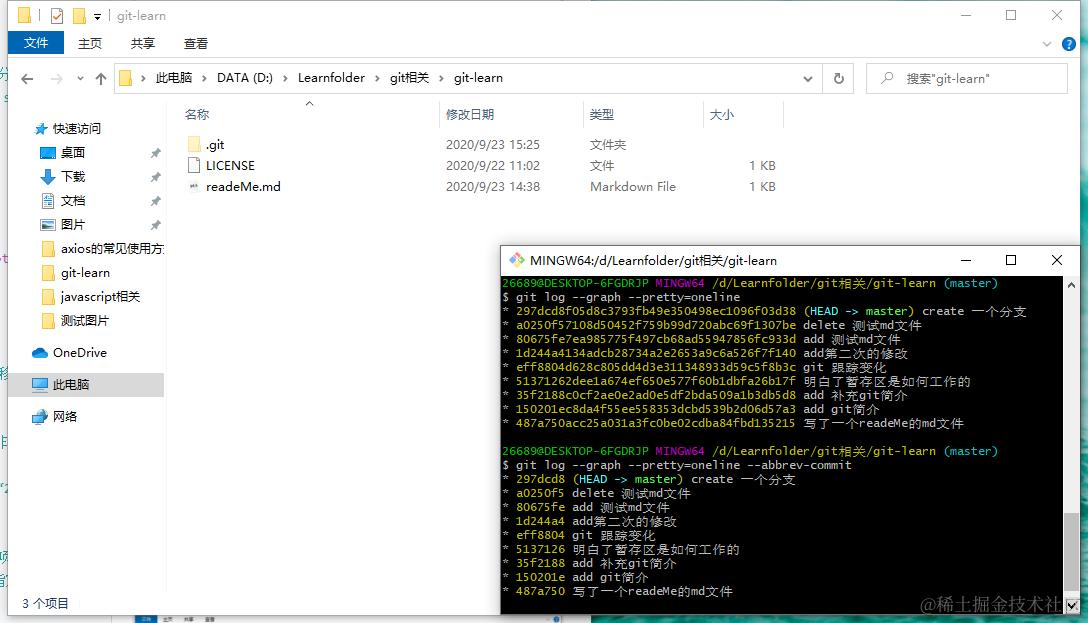1088x623 pixels.
Task: Click modified date 2020/9/23 15:25
Action: tap(493, 144)
